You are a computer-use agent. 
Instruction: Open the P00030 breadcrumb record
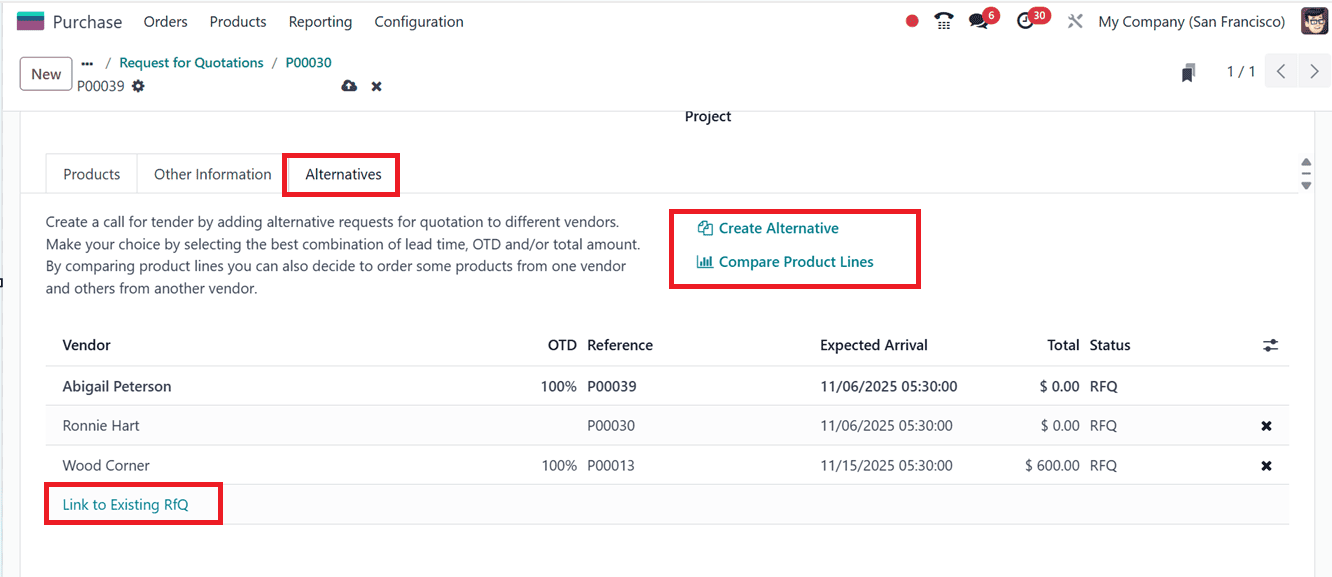click(308, 62)
